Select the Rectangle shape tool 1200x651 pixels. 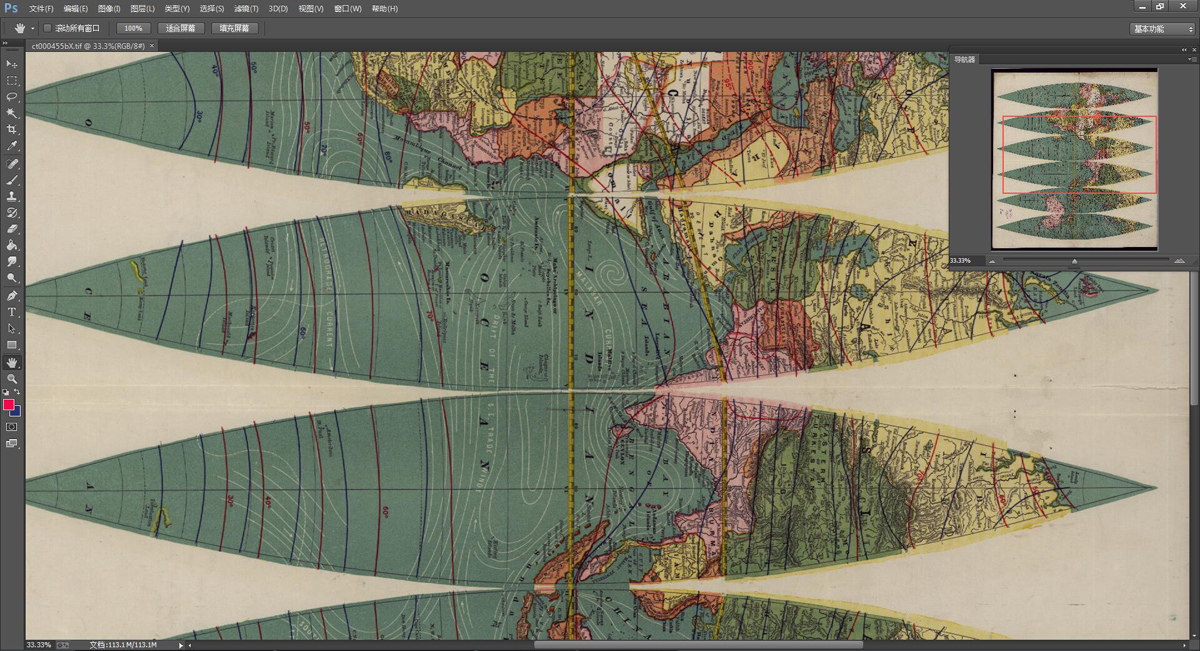click(12, 345)
